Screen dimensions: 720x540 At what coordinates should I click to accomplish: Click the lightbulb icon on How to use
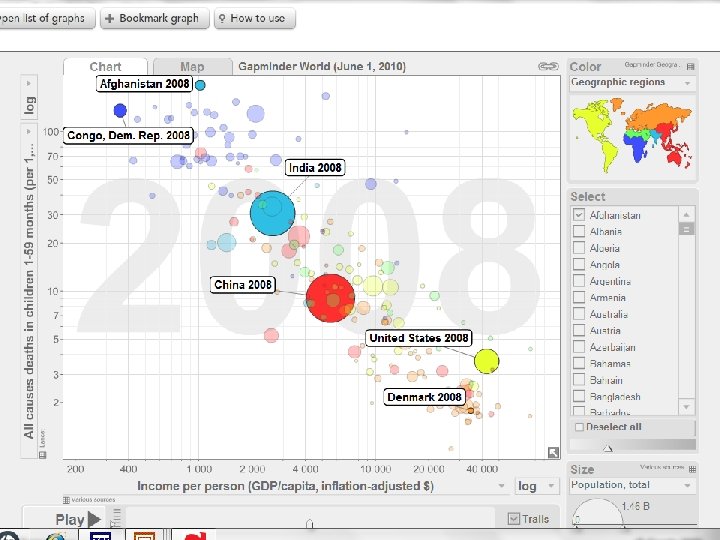point(222,18)
